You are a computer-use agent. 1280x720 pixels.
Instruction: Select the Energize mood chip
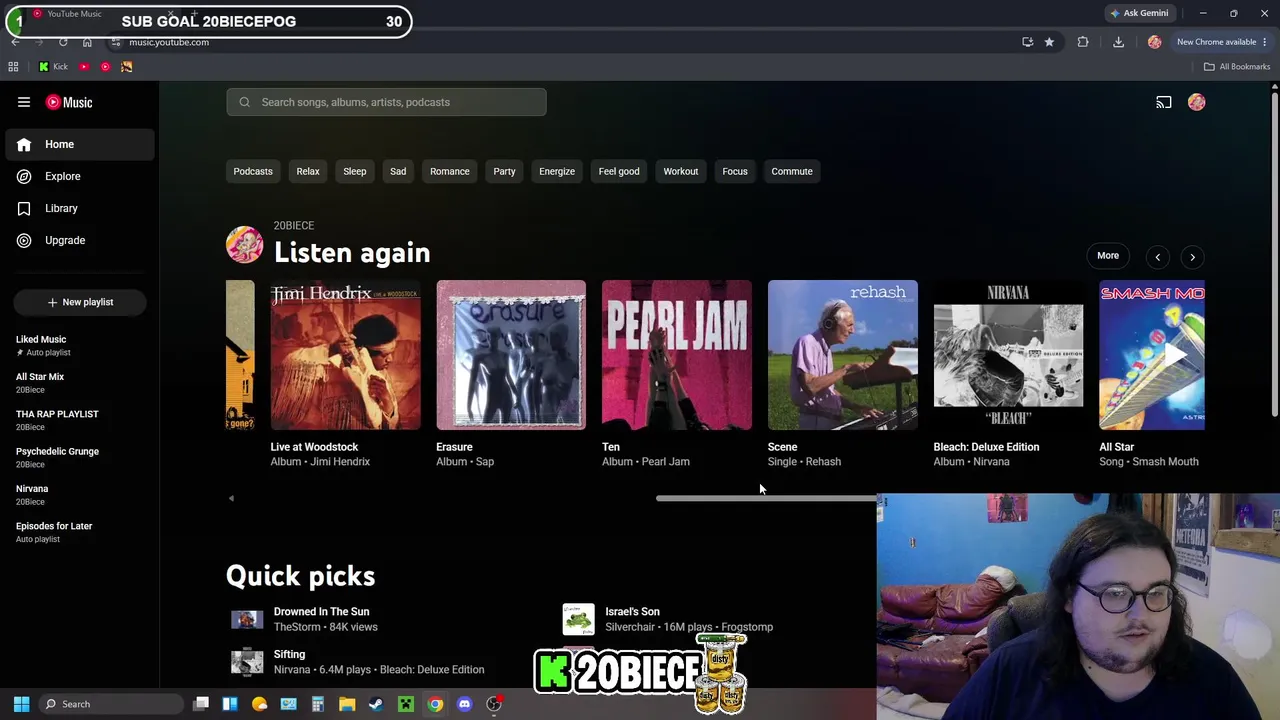pos(557,171)
